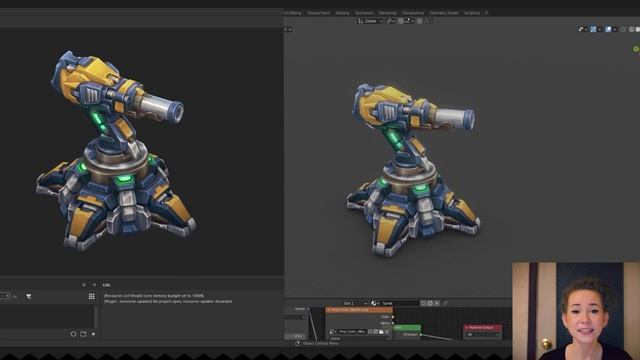The height and width of the screenshot is (360, 640).
Task: Click the turret model in the left viewport
Action: click(116, 151)
